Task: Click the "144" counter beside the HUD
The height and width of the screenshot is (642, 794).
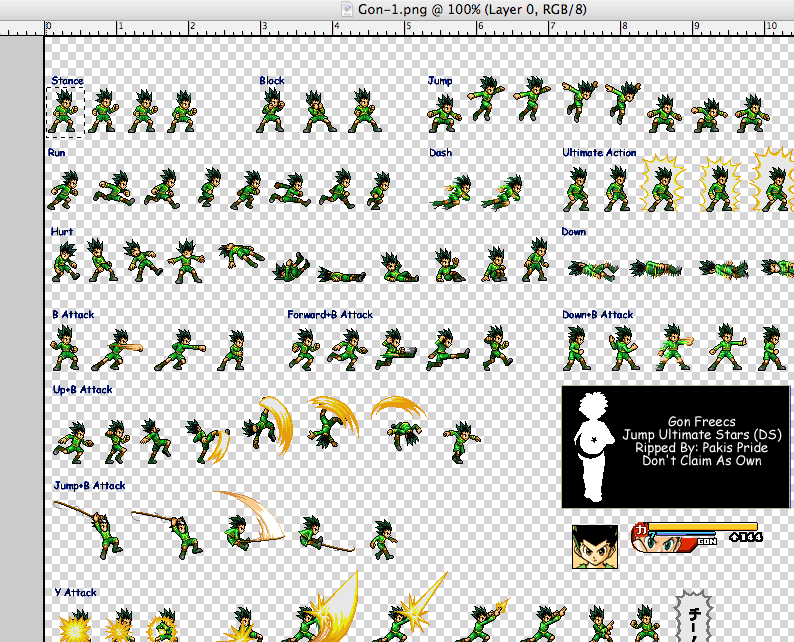Action: pos(746,537)
